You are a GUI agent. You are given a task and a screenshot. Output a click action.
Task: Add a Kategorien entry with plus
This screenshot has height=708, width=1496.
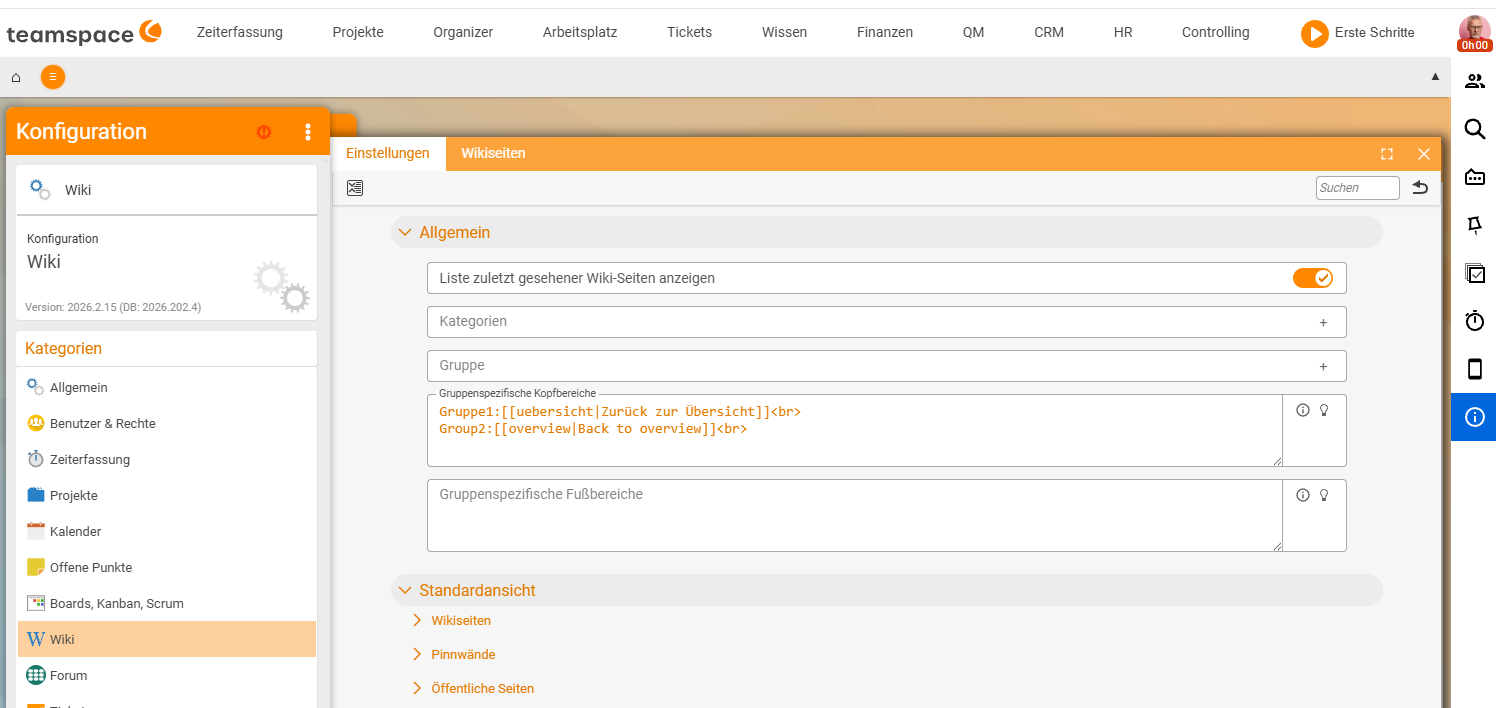click(1323, 322)
